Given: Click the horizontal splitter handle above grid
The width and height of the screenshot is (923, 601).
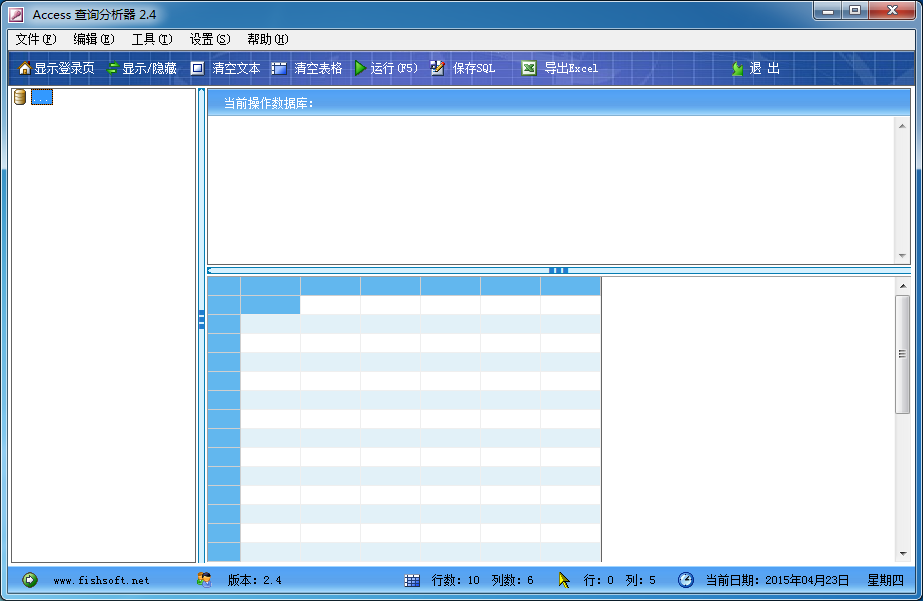Looking at the screenshot, I should click(x=558, y=270).
